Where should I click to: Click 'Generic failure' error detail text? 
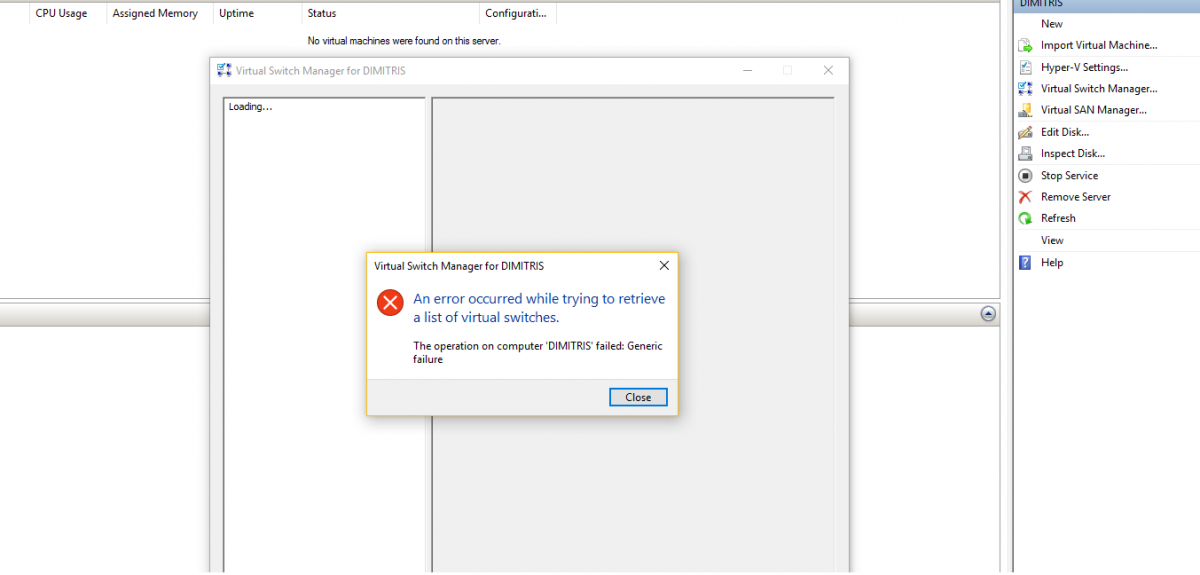pyautogui.click(x=538, y=353)
